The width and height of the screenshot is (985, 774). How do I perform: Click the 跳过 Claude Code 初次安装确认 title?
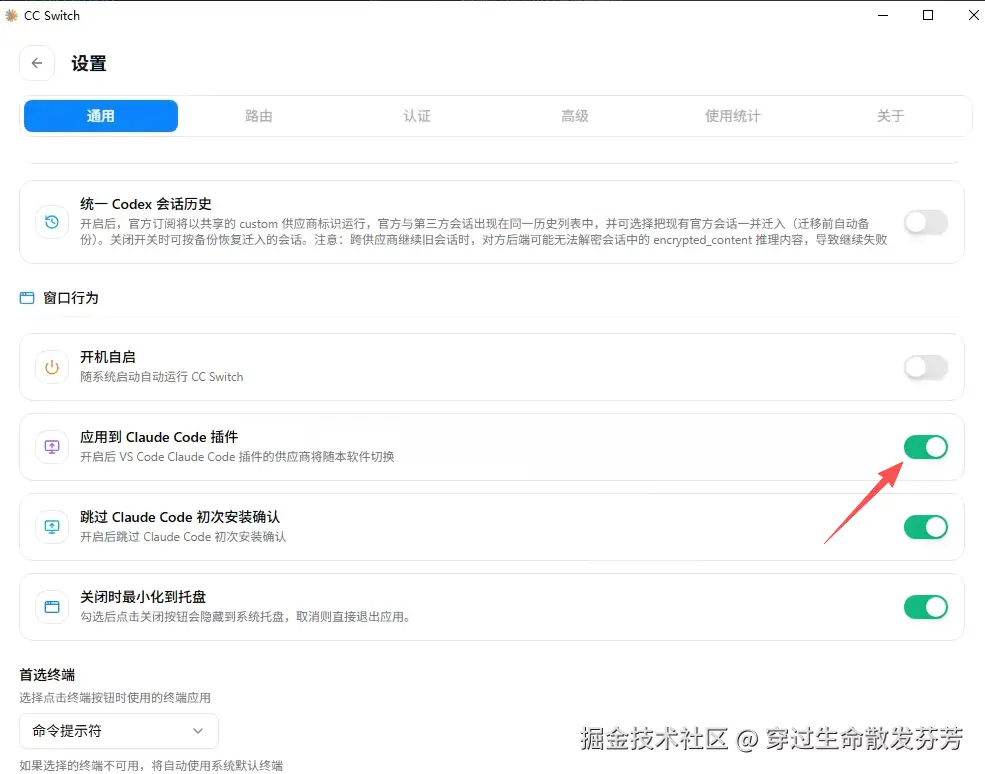click(180, 516)
